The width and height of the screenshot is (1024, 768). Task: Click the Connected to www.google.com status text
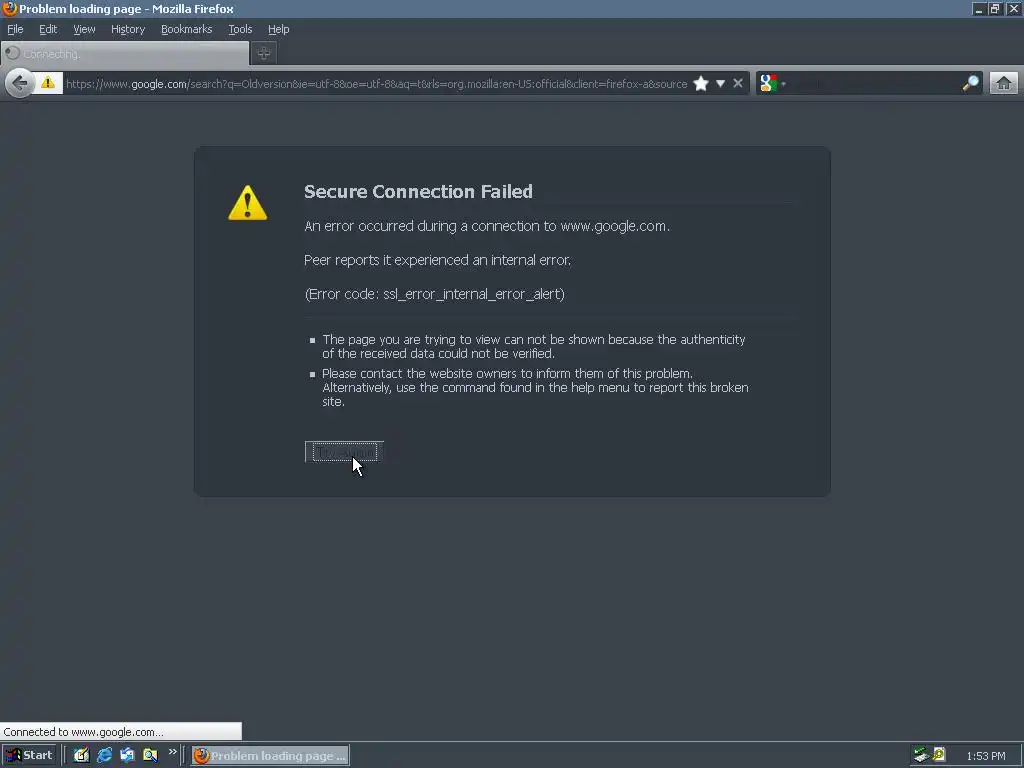(x=84, y=732)
